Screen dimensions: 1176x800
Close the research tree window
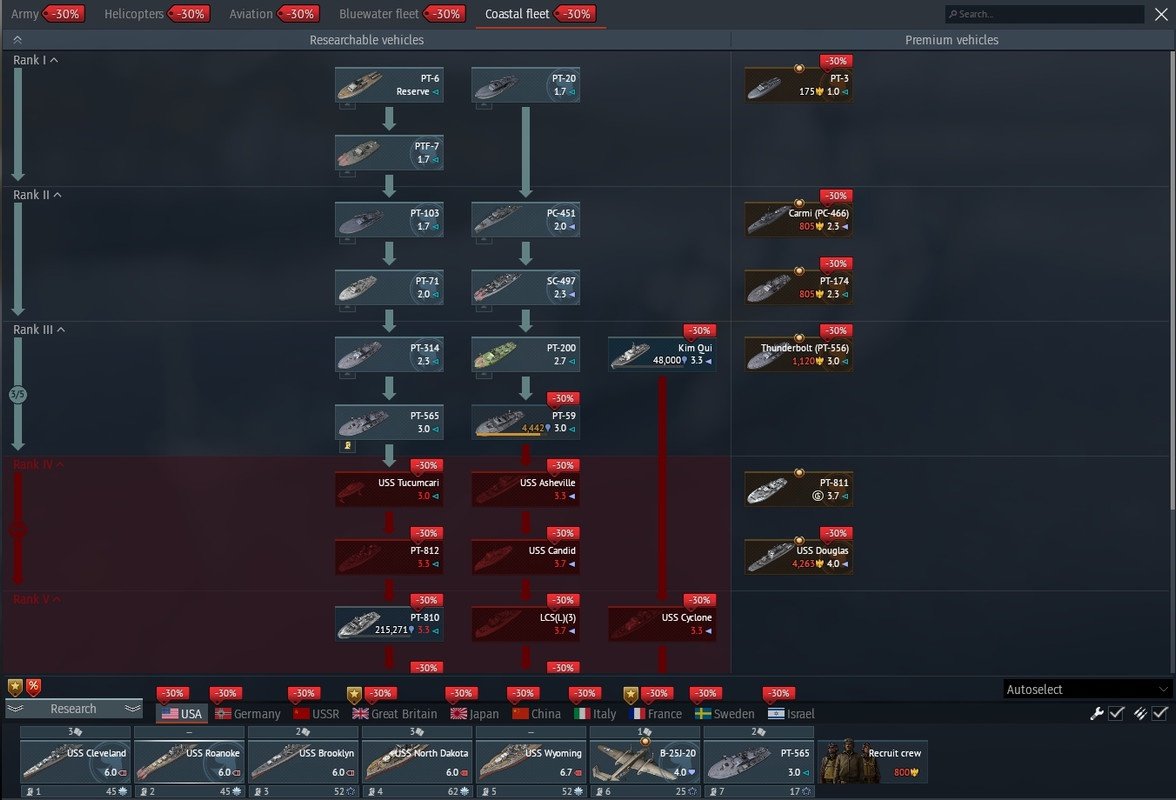pyautogui.click(x=1161, y=14)
